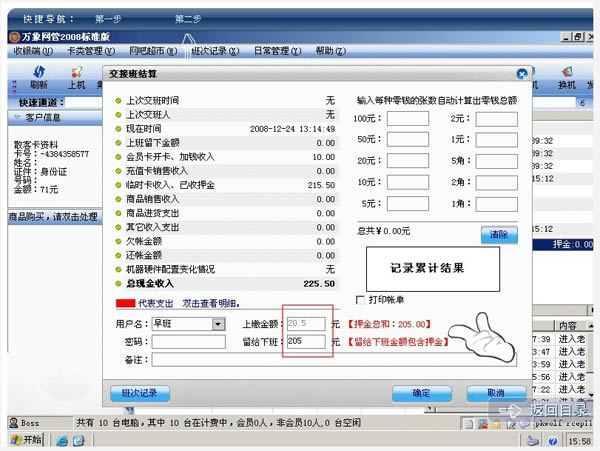Click the red 代表支出 color swatch

pyautogui.click(x=126, y=303)
